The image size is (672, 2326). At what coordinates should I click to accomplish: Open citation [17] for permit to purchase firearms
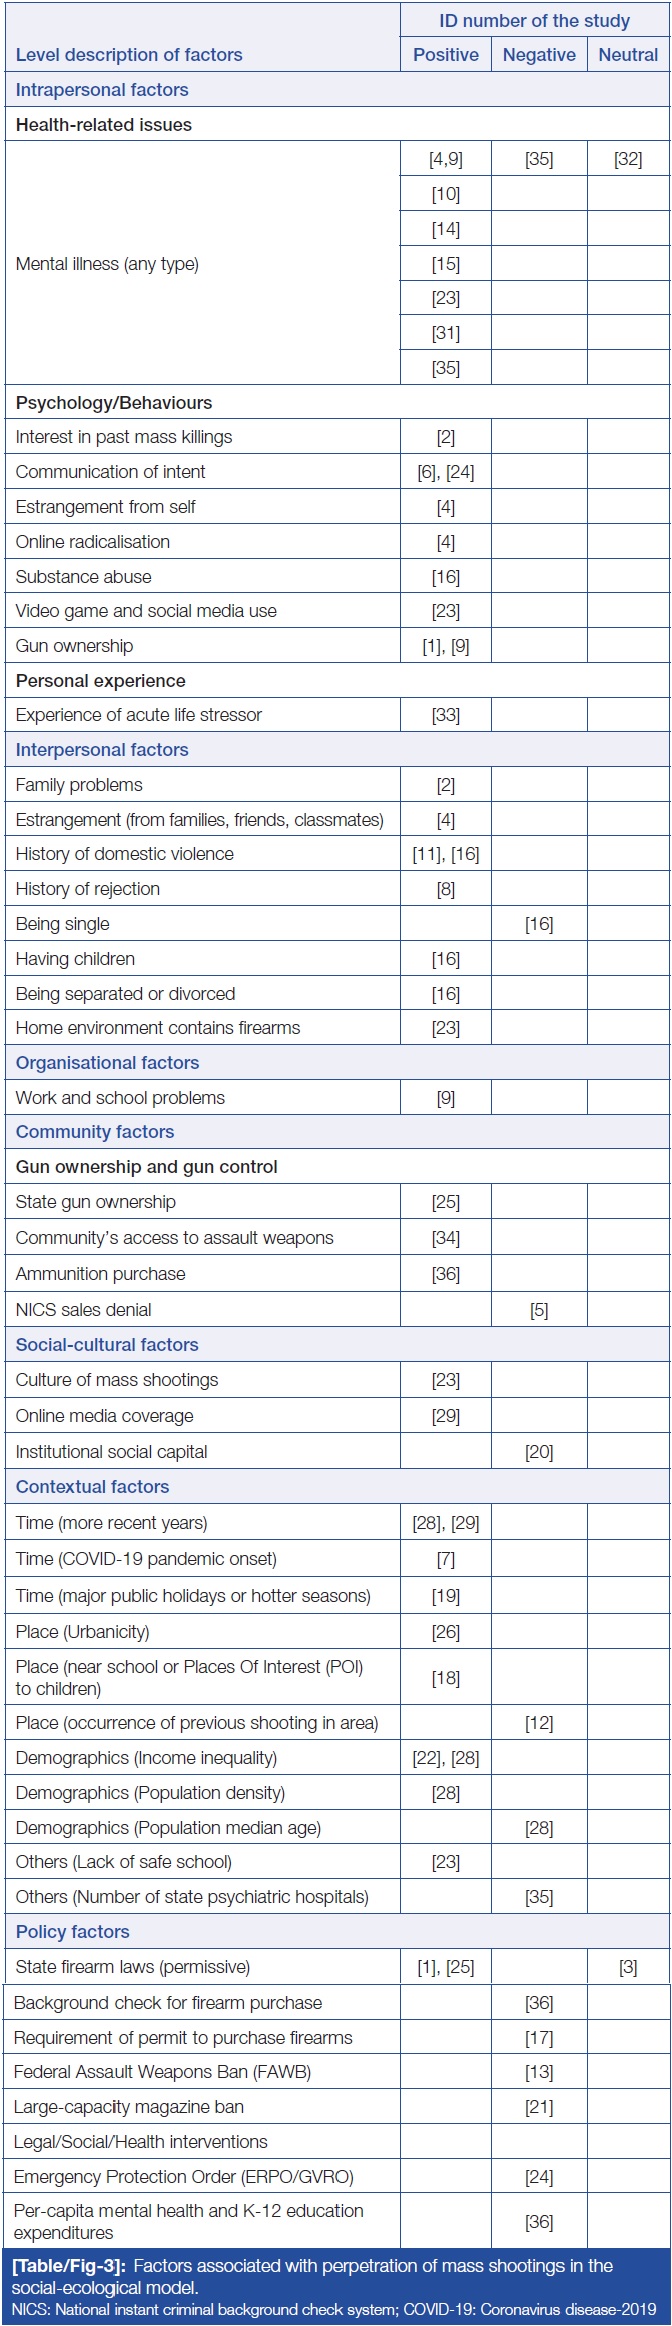[539, 2038]
